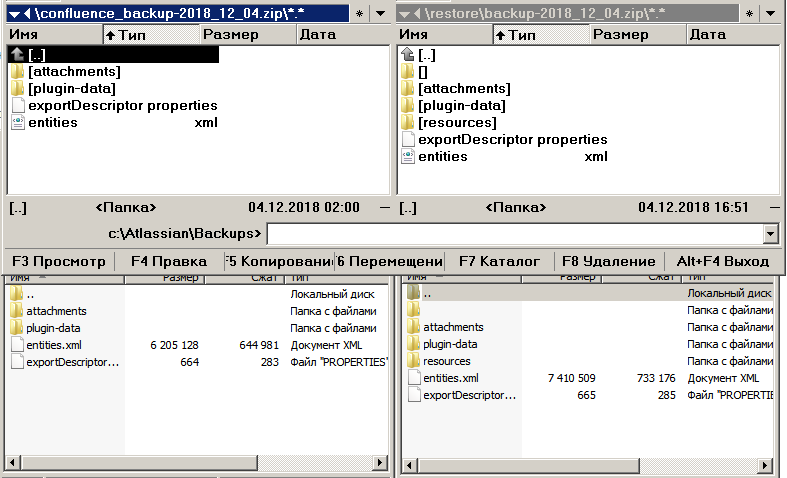The image size is (787, 478).
Task: Open right panel favorites asterisk button
Action: [x=749, y=14]
